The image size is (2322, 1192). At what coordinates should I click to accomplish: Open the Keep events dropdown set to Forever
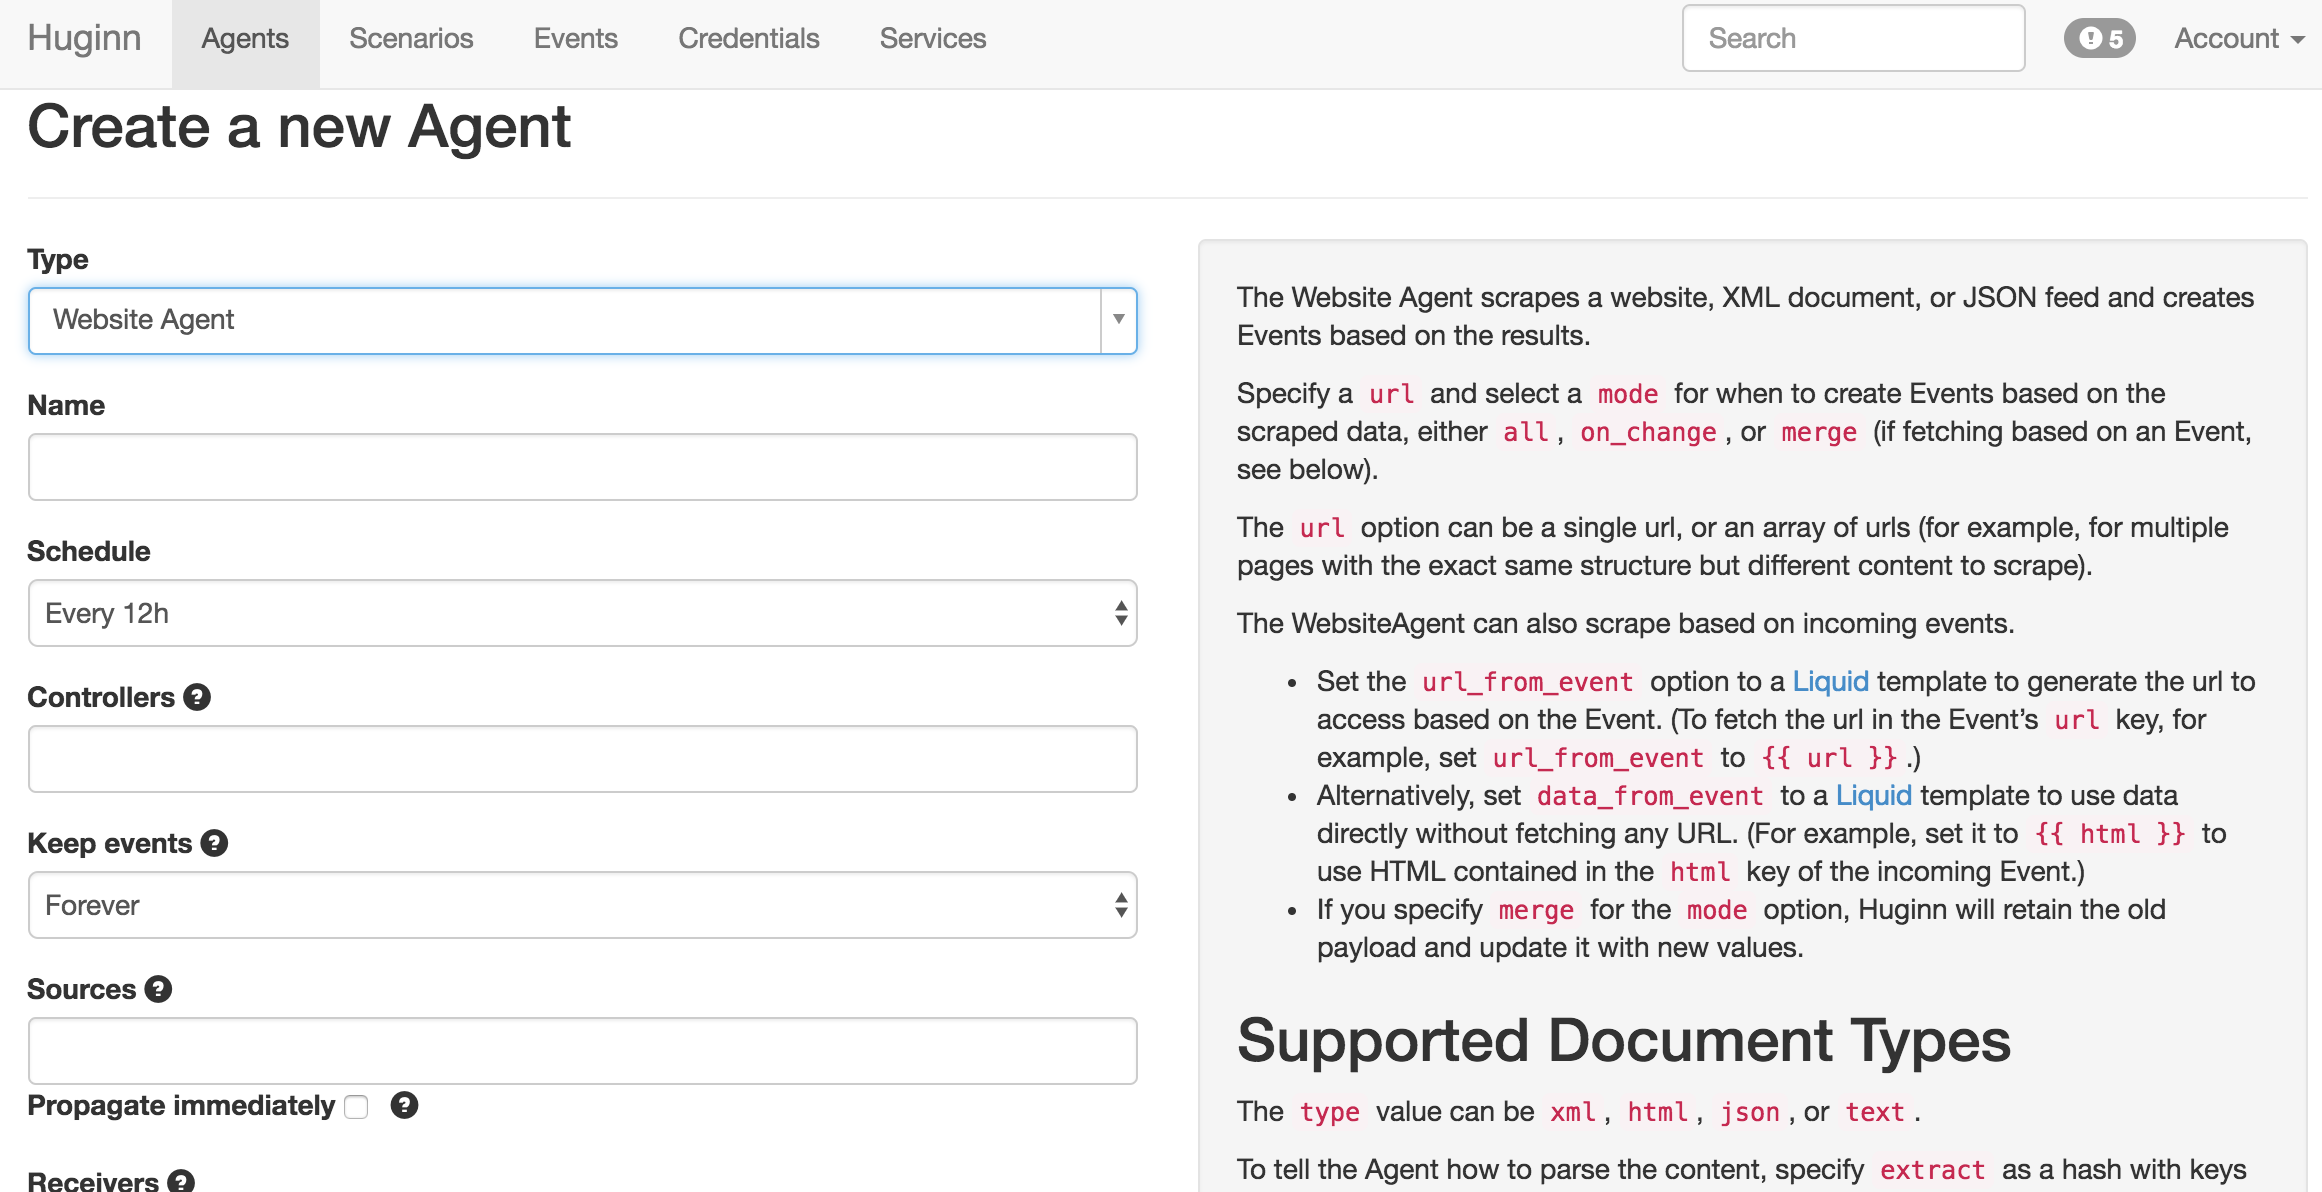pyautogui.click(x=583, y=905)
